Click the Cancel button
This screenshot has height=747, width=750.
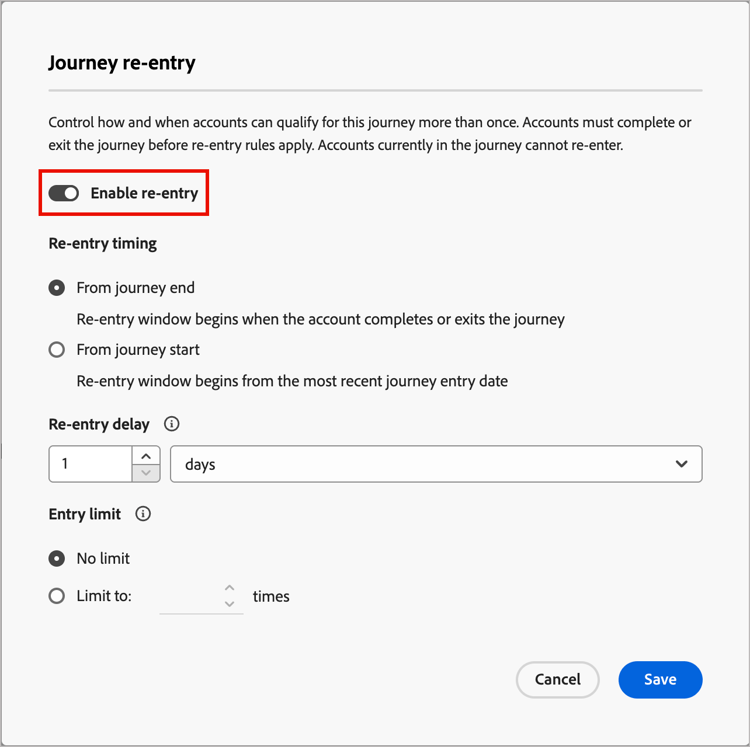(558, 680)
